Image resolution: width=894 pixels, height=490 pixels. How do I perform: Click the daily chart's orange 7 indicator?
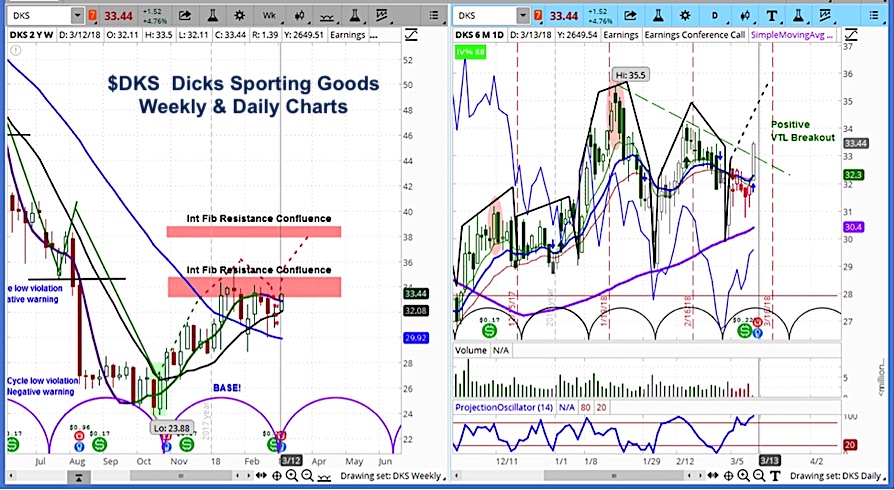tap(538, 15)
